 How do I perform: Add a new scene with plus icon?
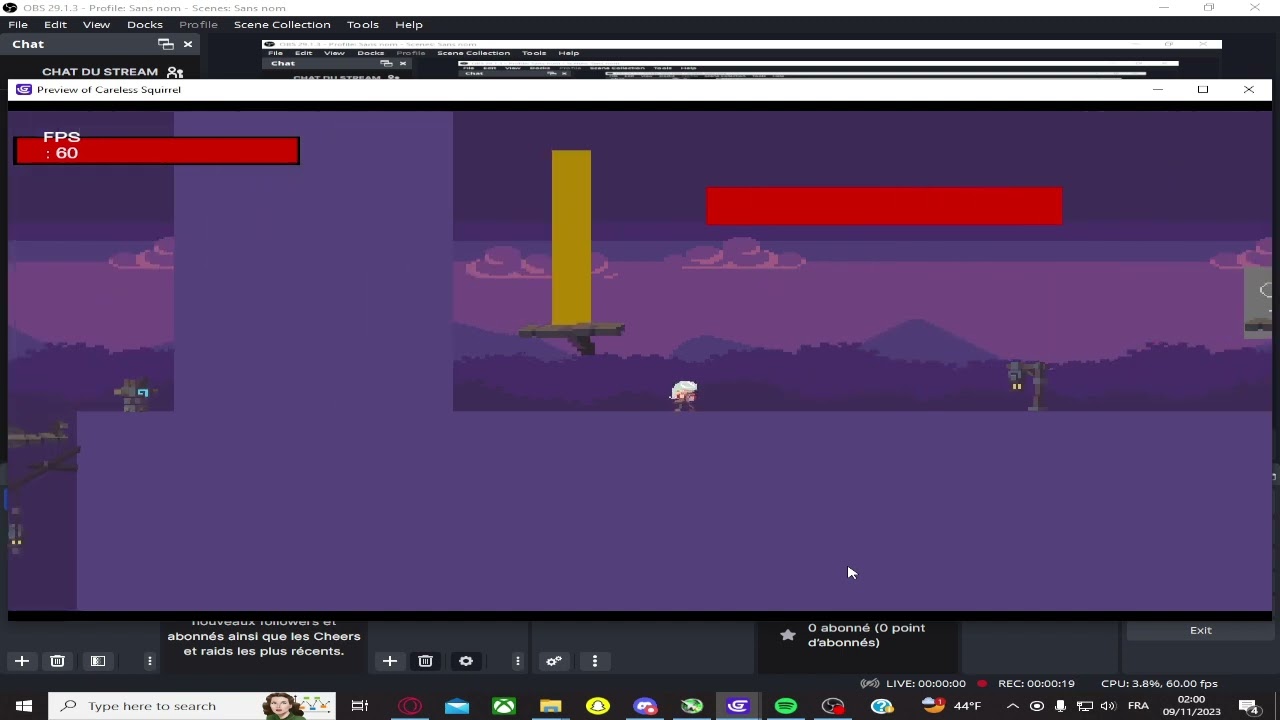pos(22,661)
